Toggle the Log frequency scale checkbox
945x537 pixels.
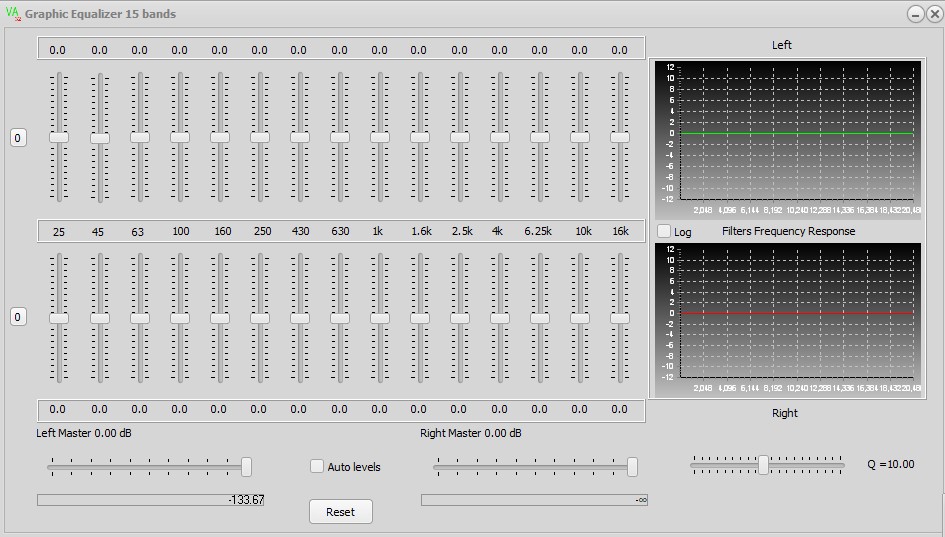664,231
